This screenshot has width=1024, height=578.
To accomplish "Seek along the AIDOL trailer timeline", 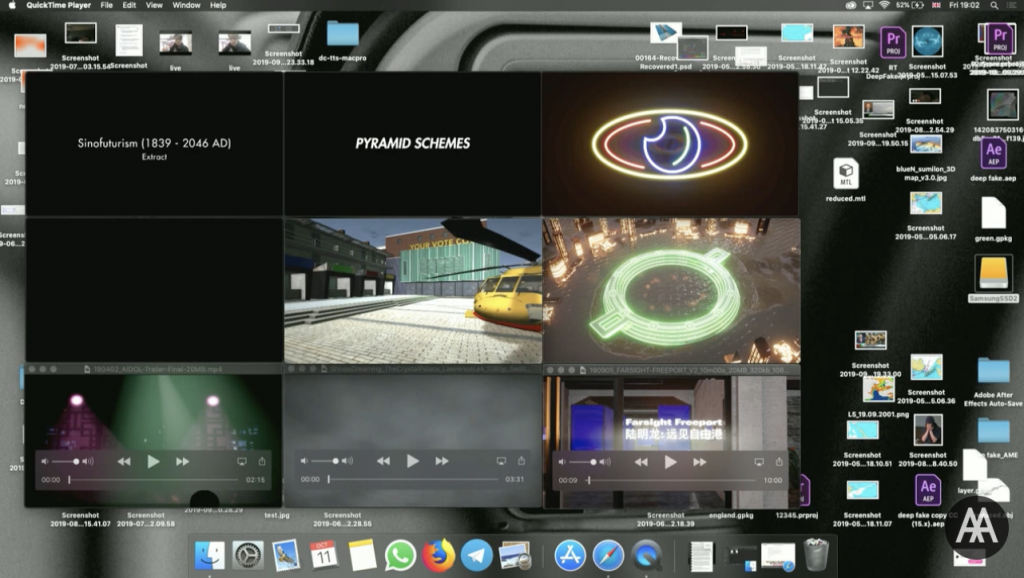I will coord(153,479).
